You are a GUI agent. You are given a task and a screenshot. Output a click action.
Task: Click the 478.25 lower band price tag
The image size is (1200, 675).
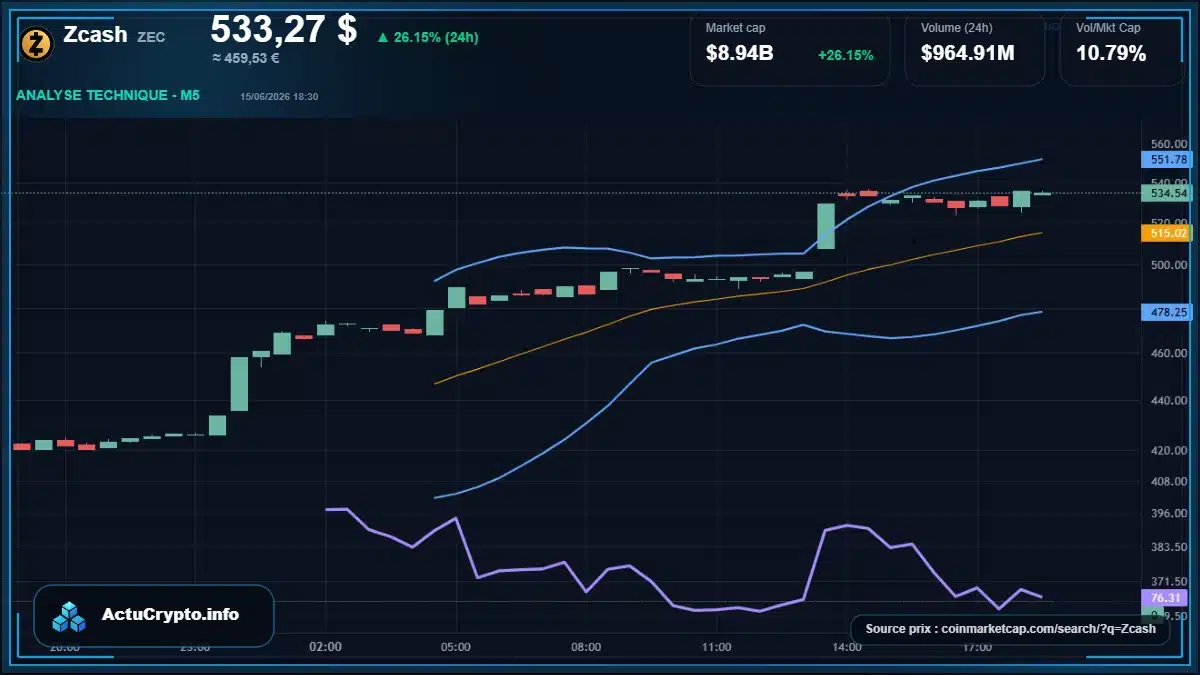pyautogui.click(x=1166, y=312)
